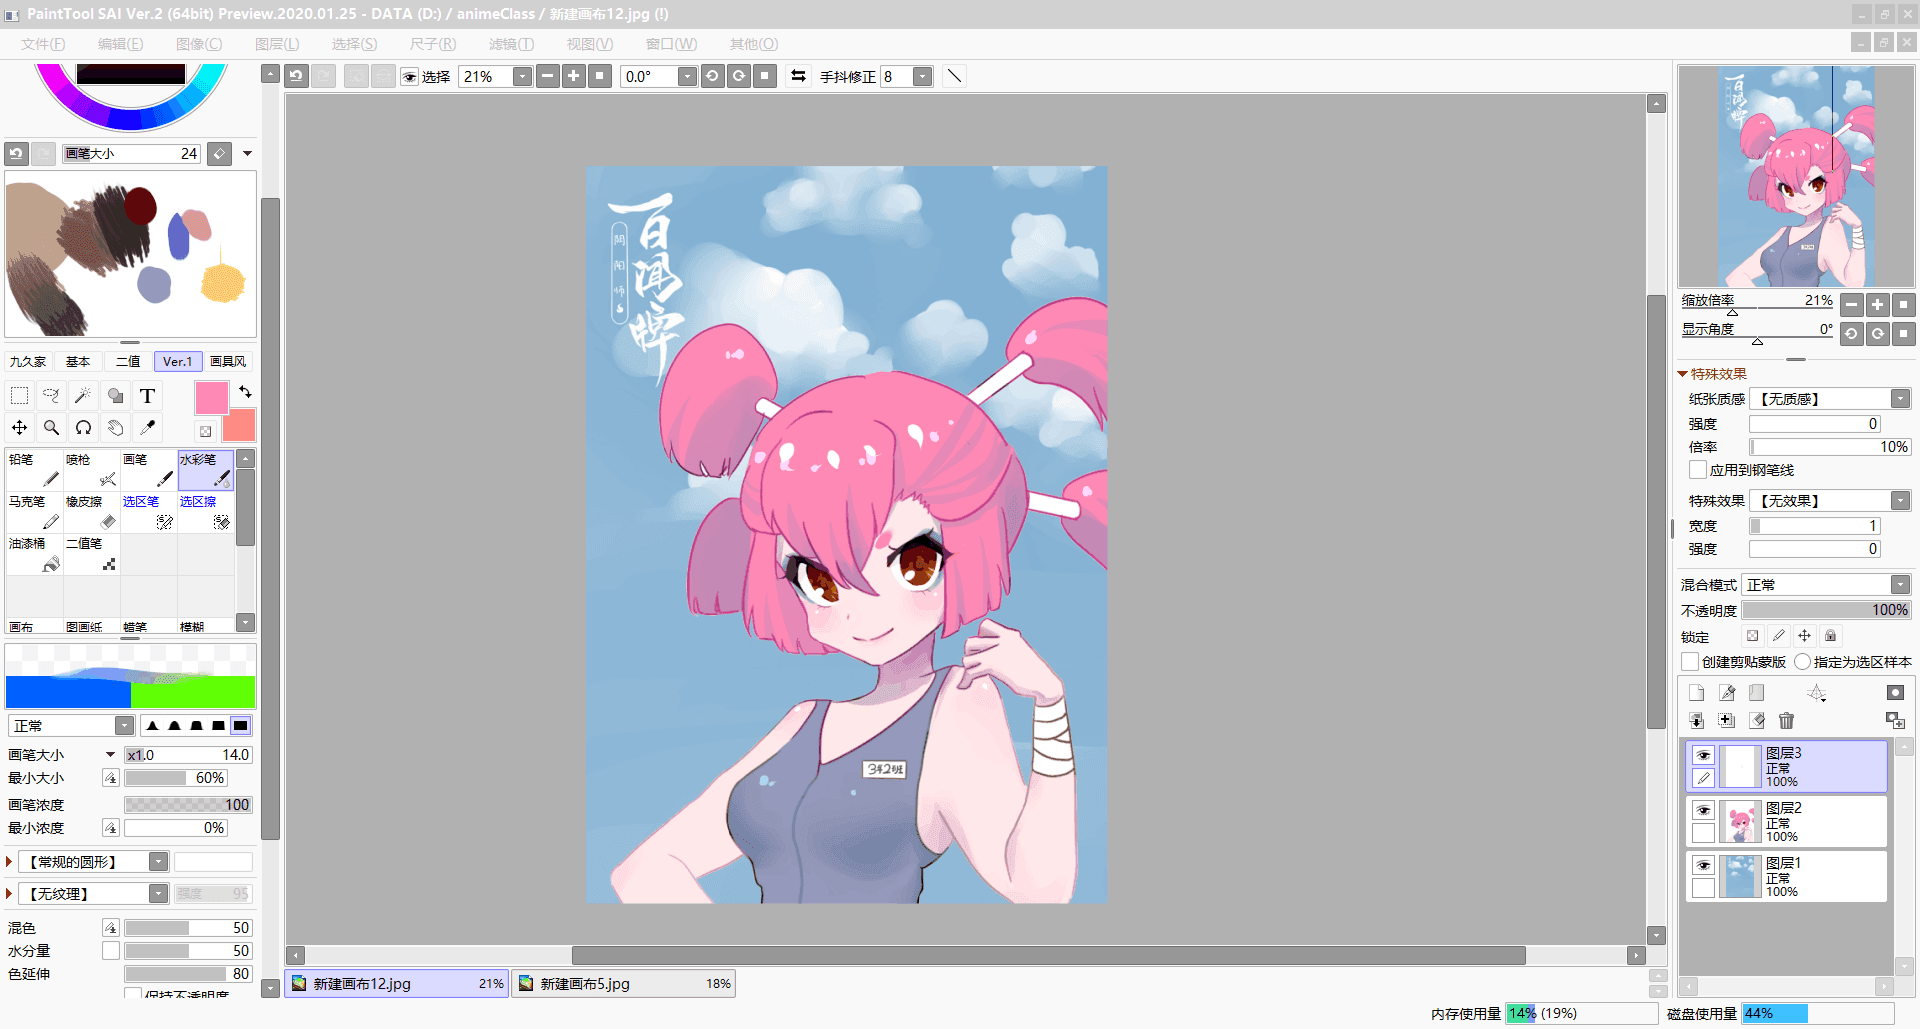
Task: Open brush mode 正常 dropdown
Action: [124, 726]
